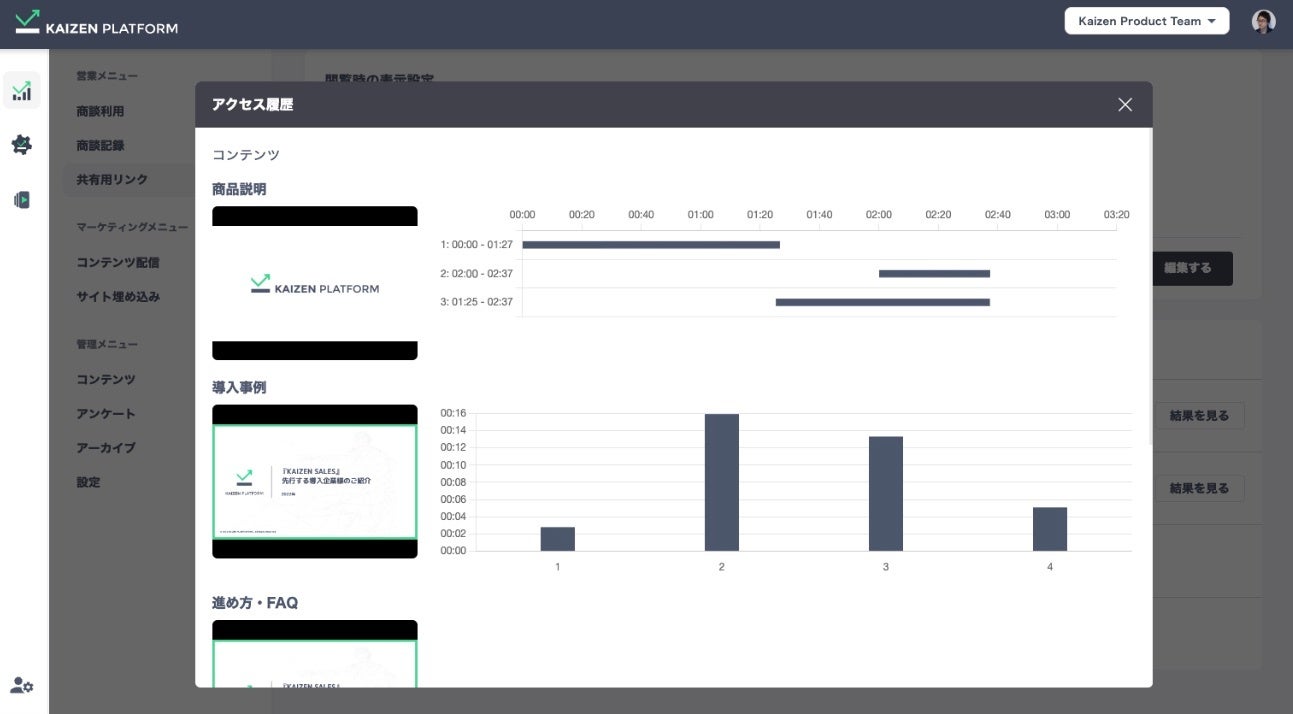Click the 00:16 y-axis label
The width and height of the screenshot is (1293, 714).
coord(453,413)
